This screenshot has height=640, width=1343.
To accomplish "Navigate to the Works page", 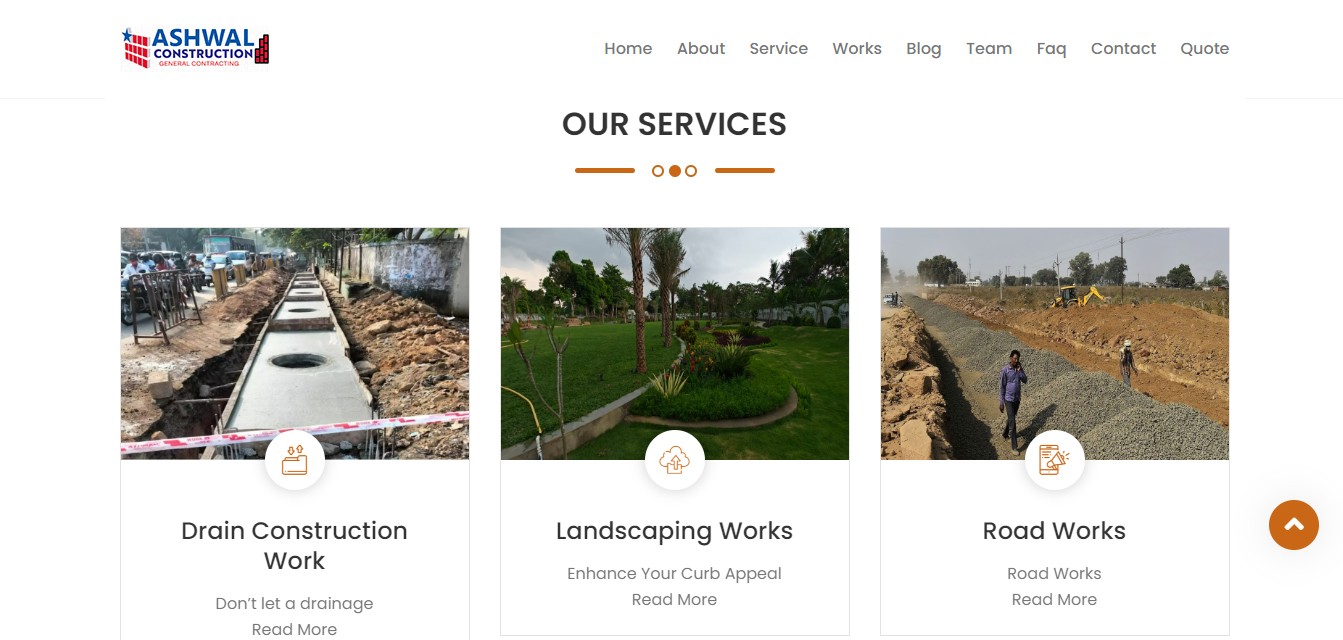I will tap(857, 48).
